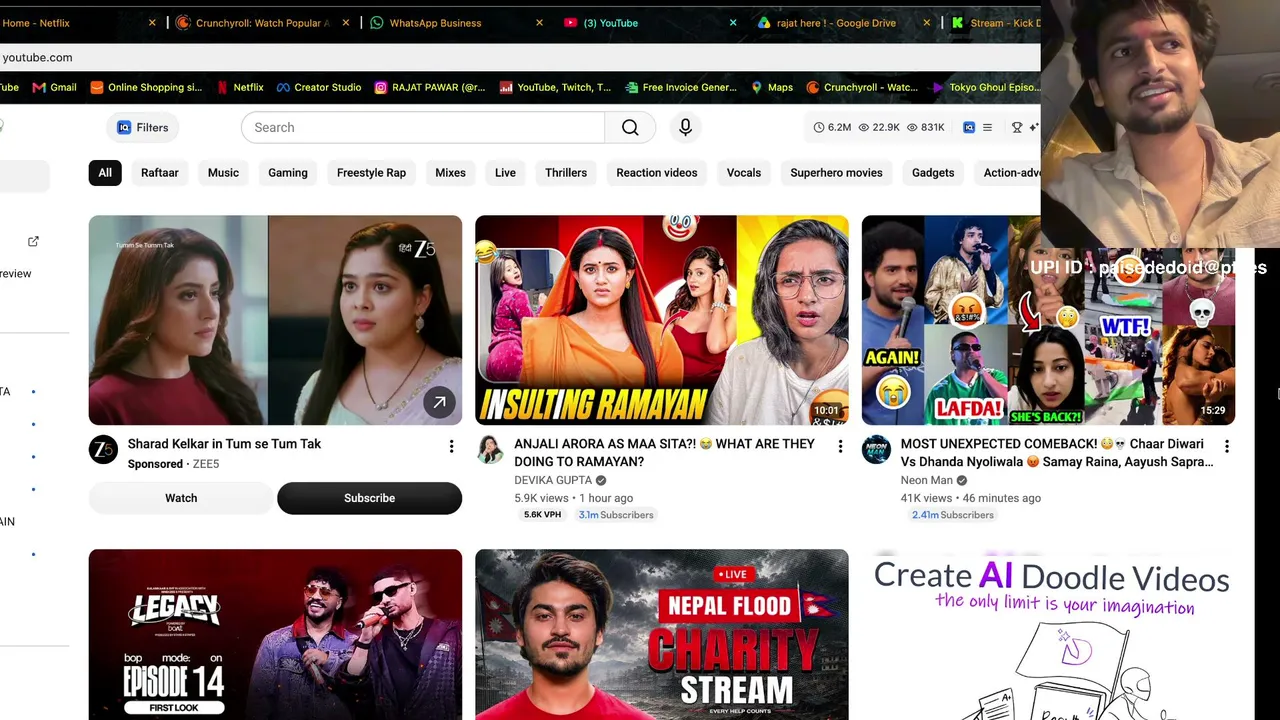Open the Gmail bookmark
1280x720 pixels.
(54, 87)
